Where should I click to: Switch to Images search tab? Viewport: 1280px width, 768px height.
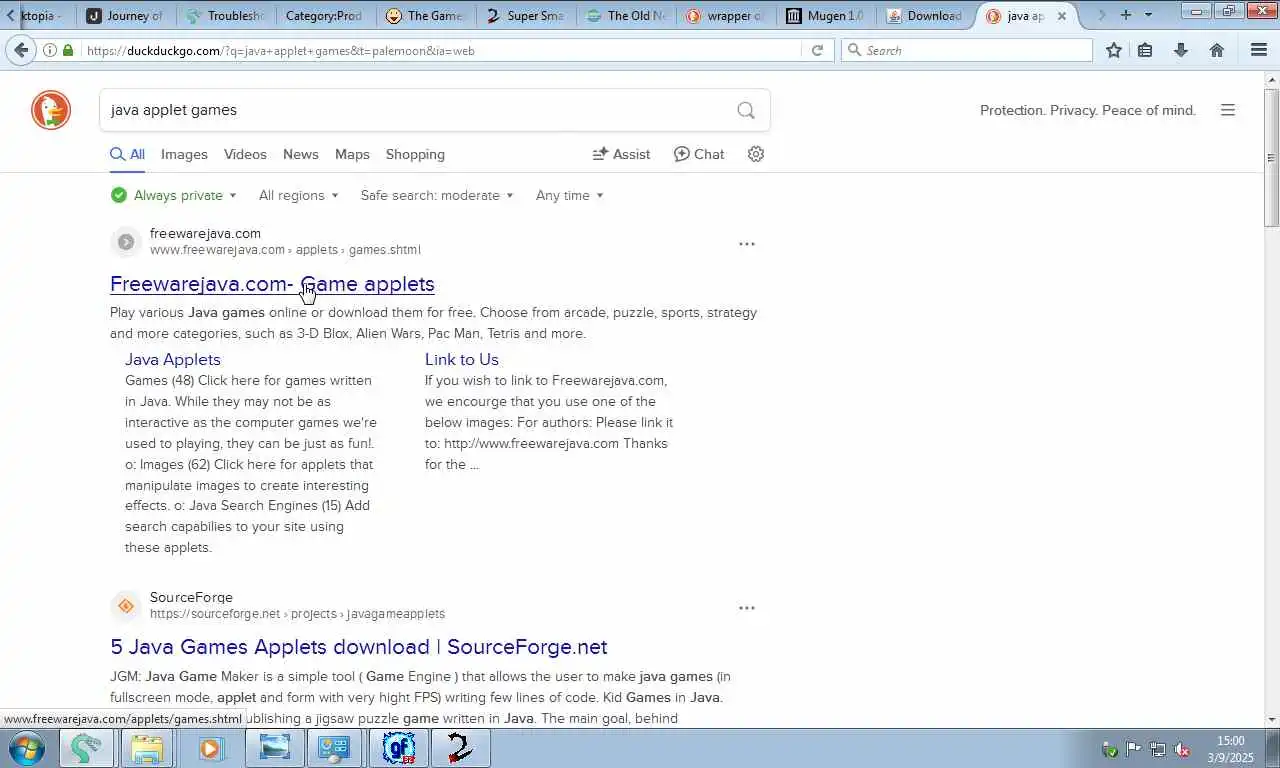[x=184, y=154]
